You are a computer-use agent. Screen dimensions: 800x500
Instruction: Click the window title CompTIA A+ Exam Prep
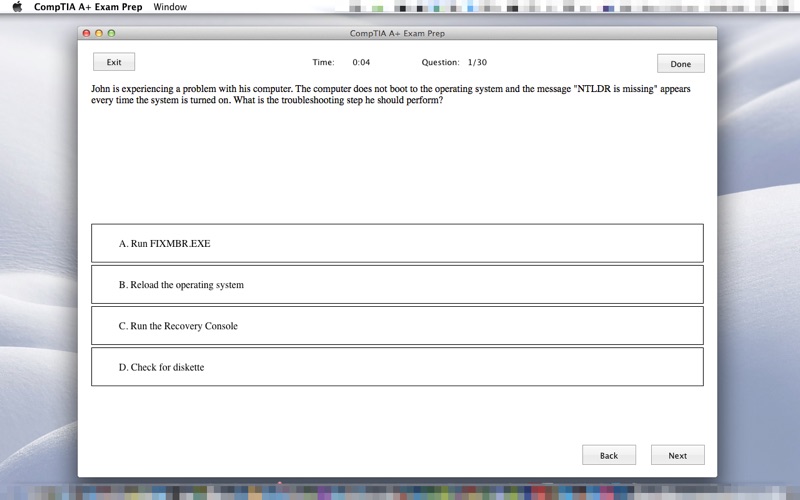[x=397, y=33]
